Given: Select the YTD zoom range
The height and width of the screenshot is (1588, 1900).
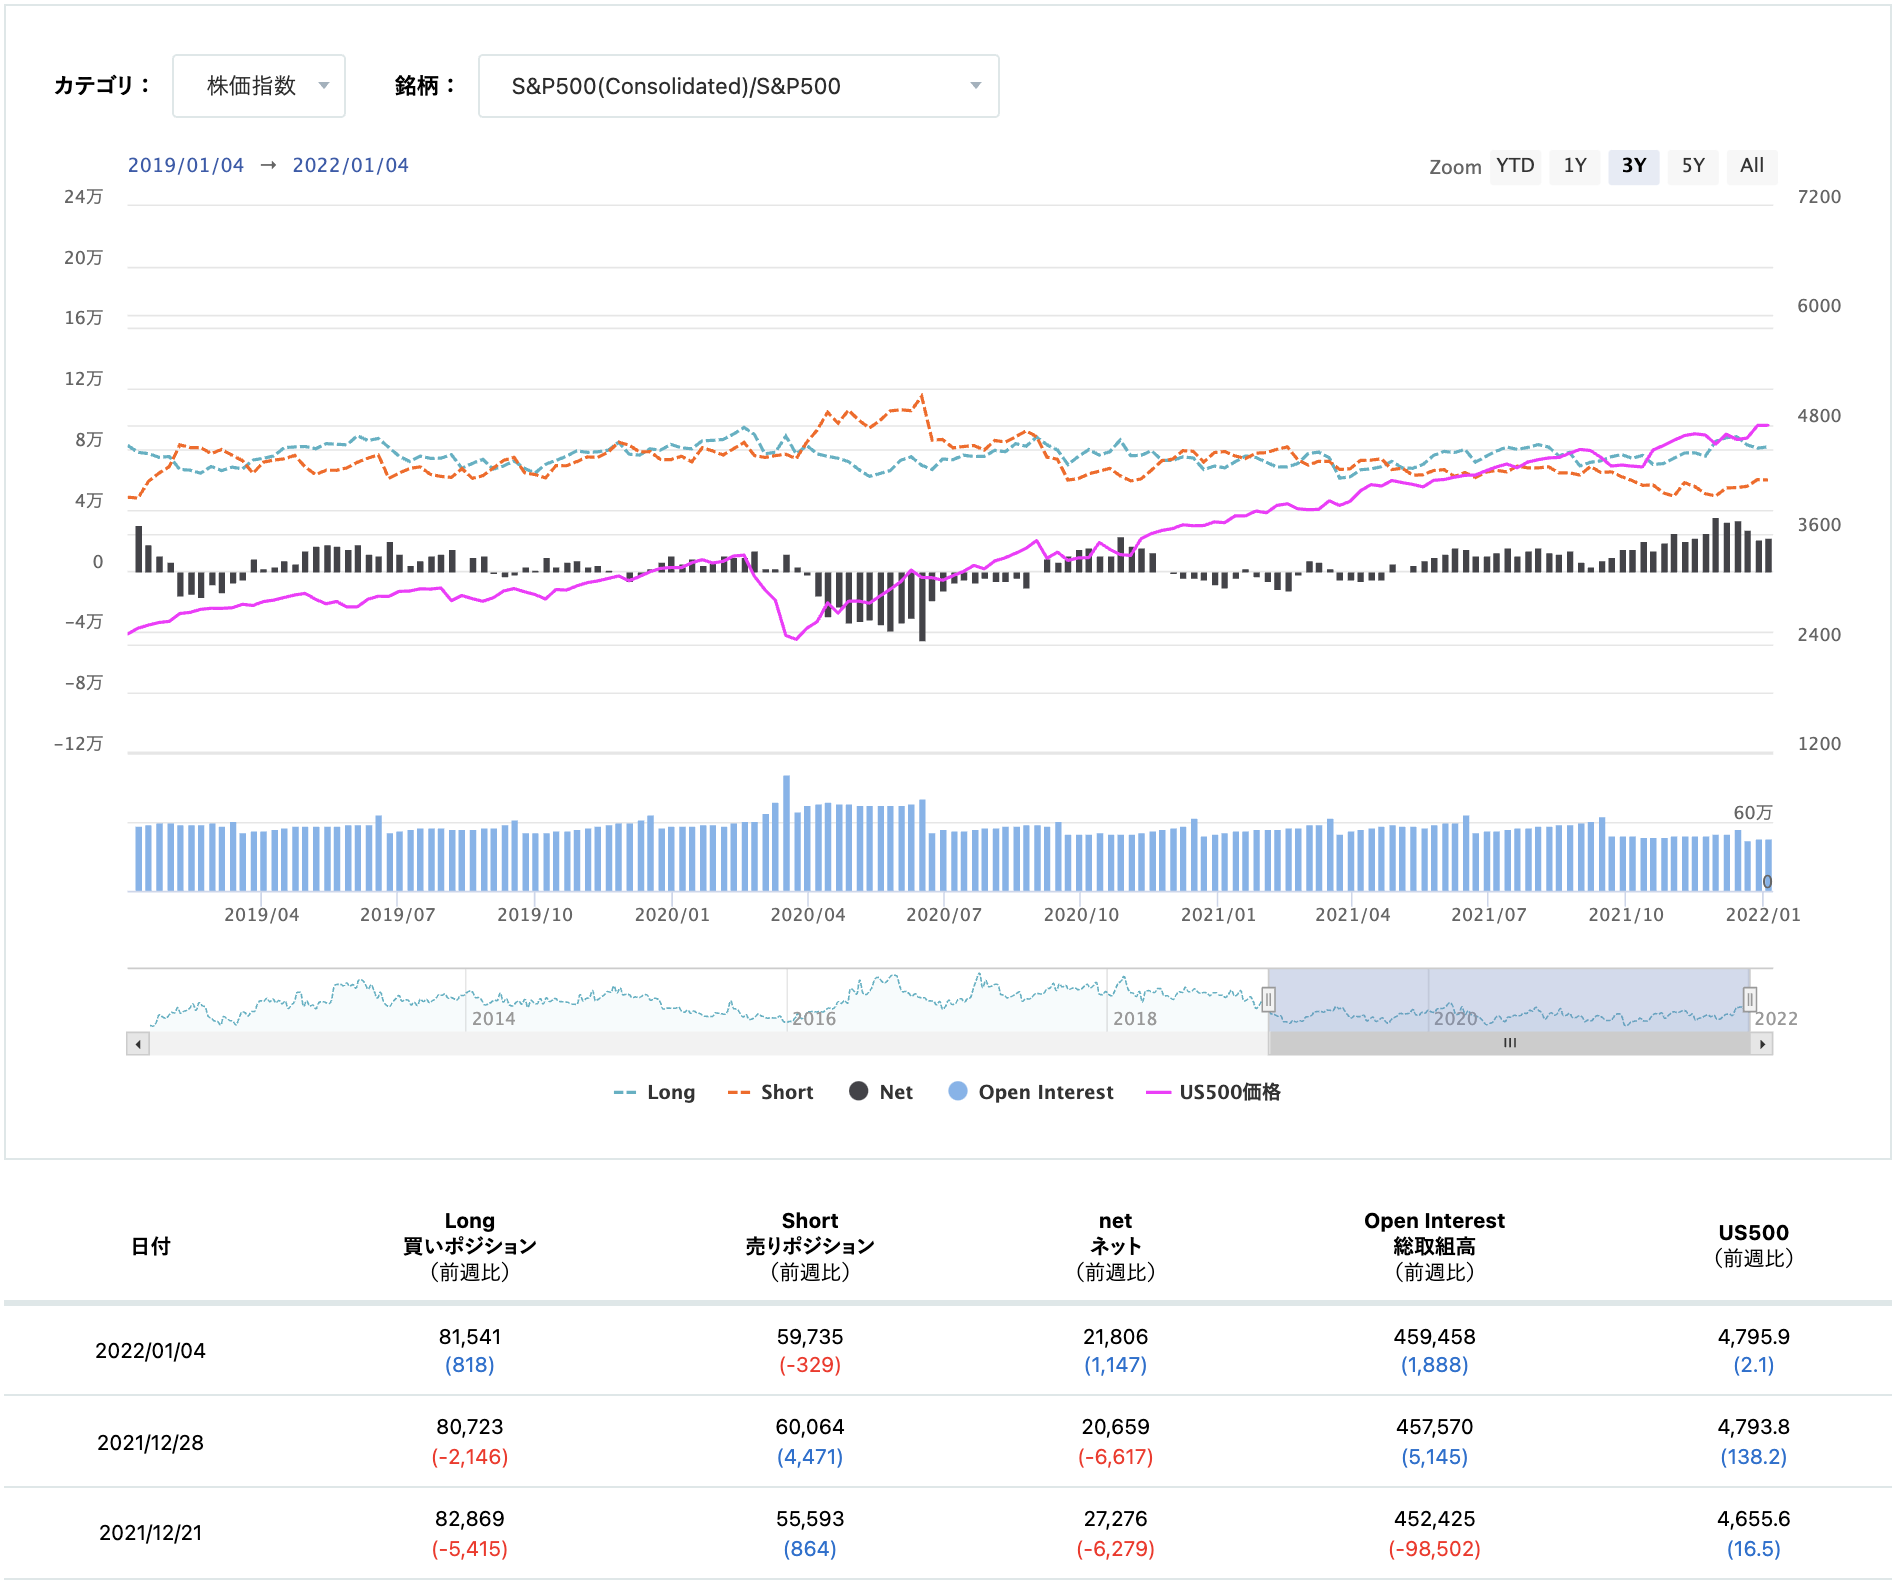Looking at the screenshot, I should pyautogui.click(x=1515, y=166).
